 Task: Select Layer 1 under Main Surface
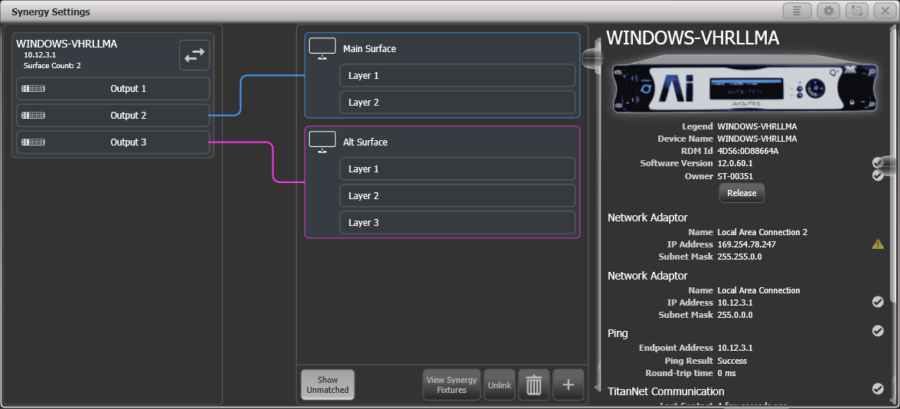coord(457,76)
